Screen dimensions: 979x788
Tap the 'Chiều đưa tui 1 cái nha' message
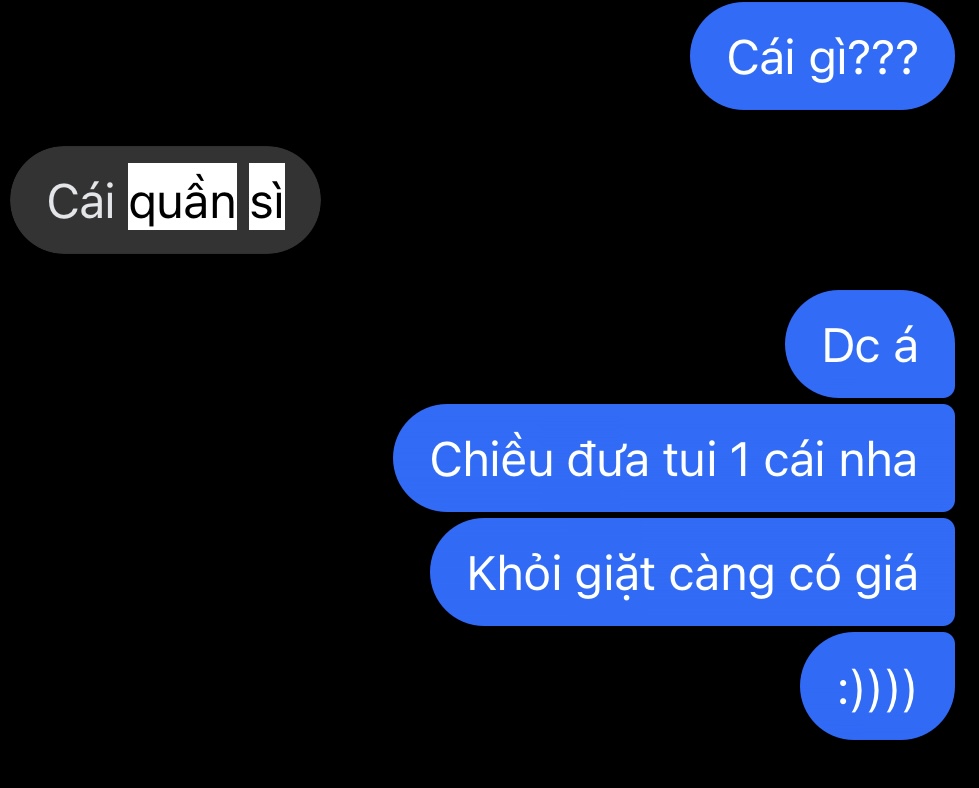tap(674, 458)
